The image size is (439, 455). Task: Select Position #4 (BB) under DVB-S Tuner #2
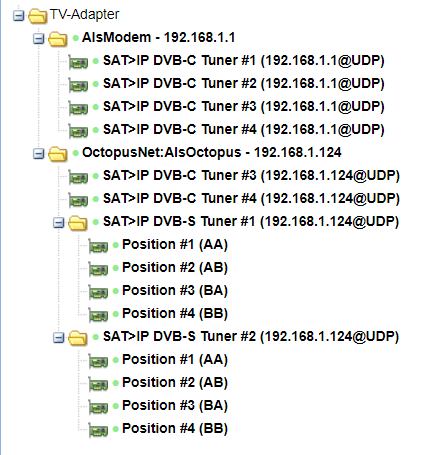175,429
